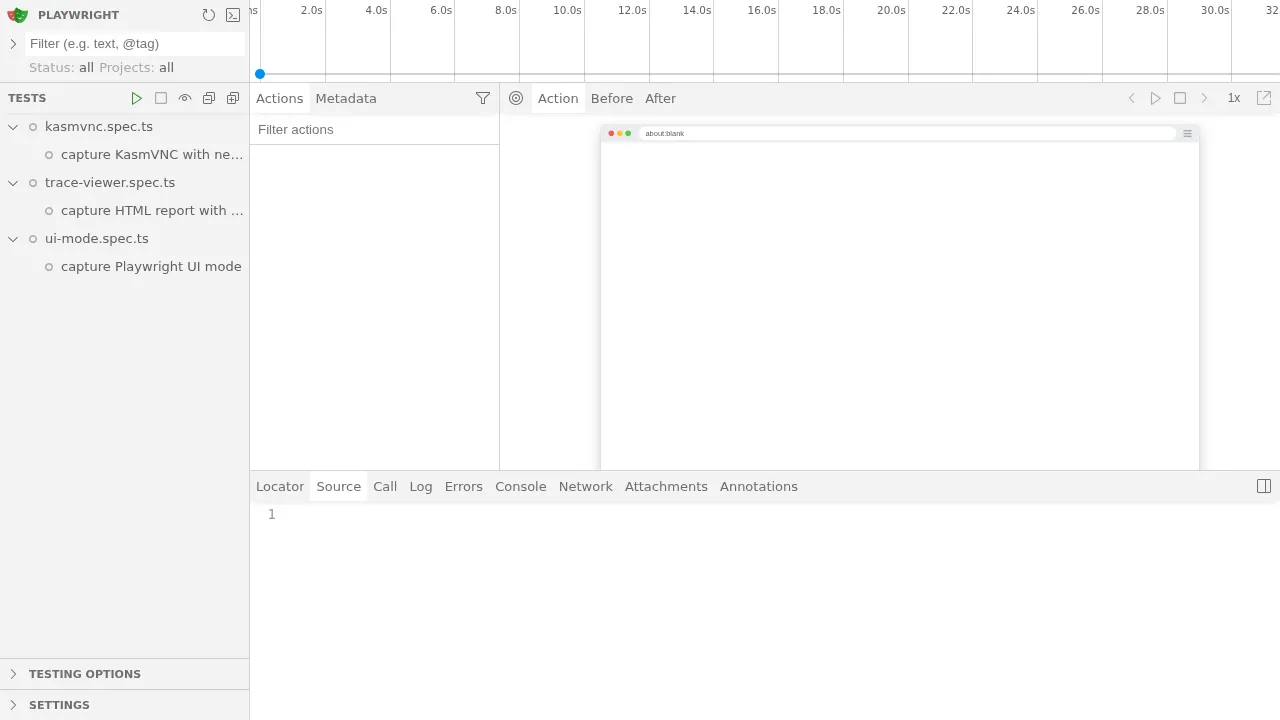Open trace in external window icon
This screenshot has height=720, width=1280.
point(1264,98)
